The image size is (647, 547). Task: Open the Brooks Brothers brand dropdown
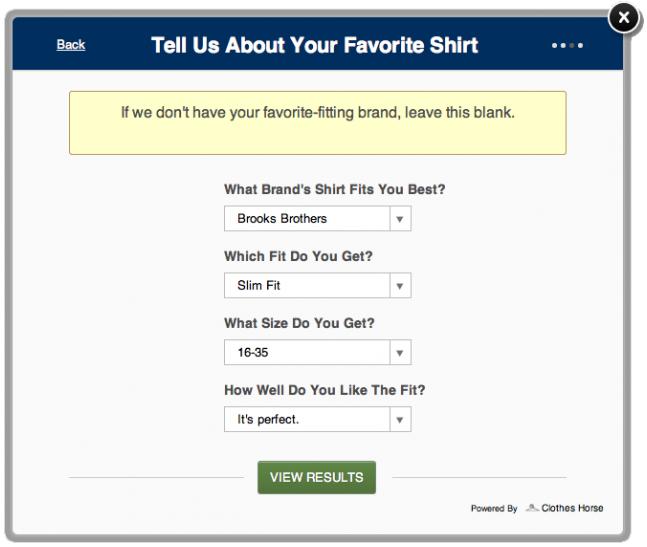pos(318,219)
